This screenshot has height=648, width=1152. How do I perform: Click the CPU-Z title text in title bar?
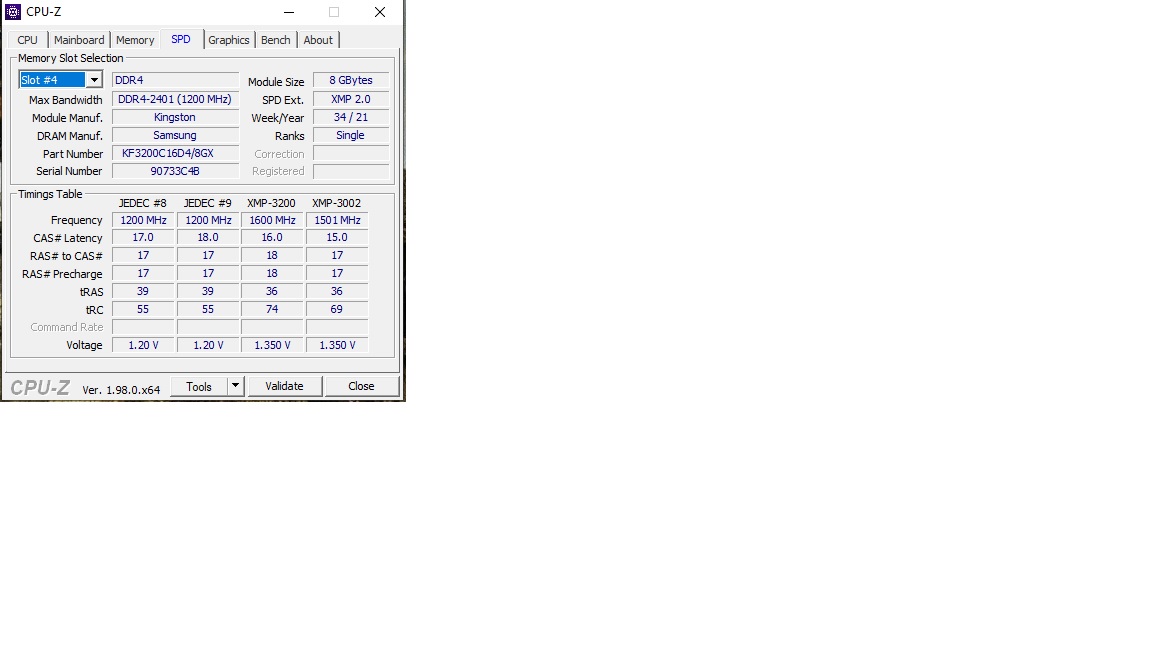tap(43, 12)
